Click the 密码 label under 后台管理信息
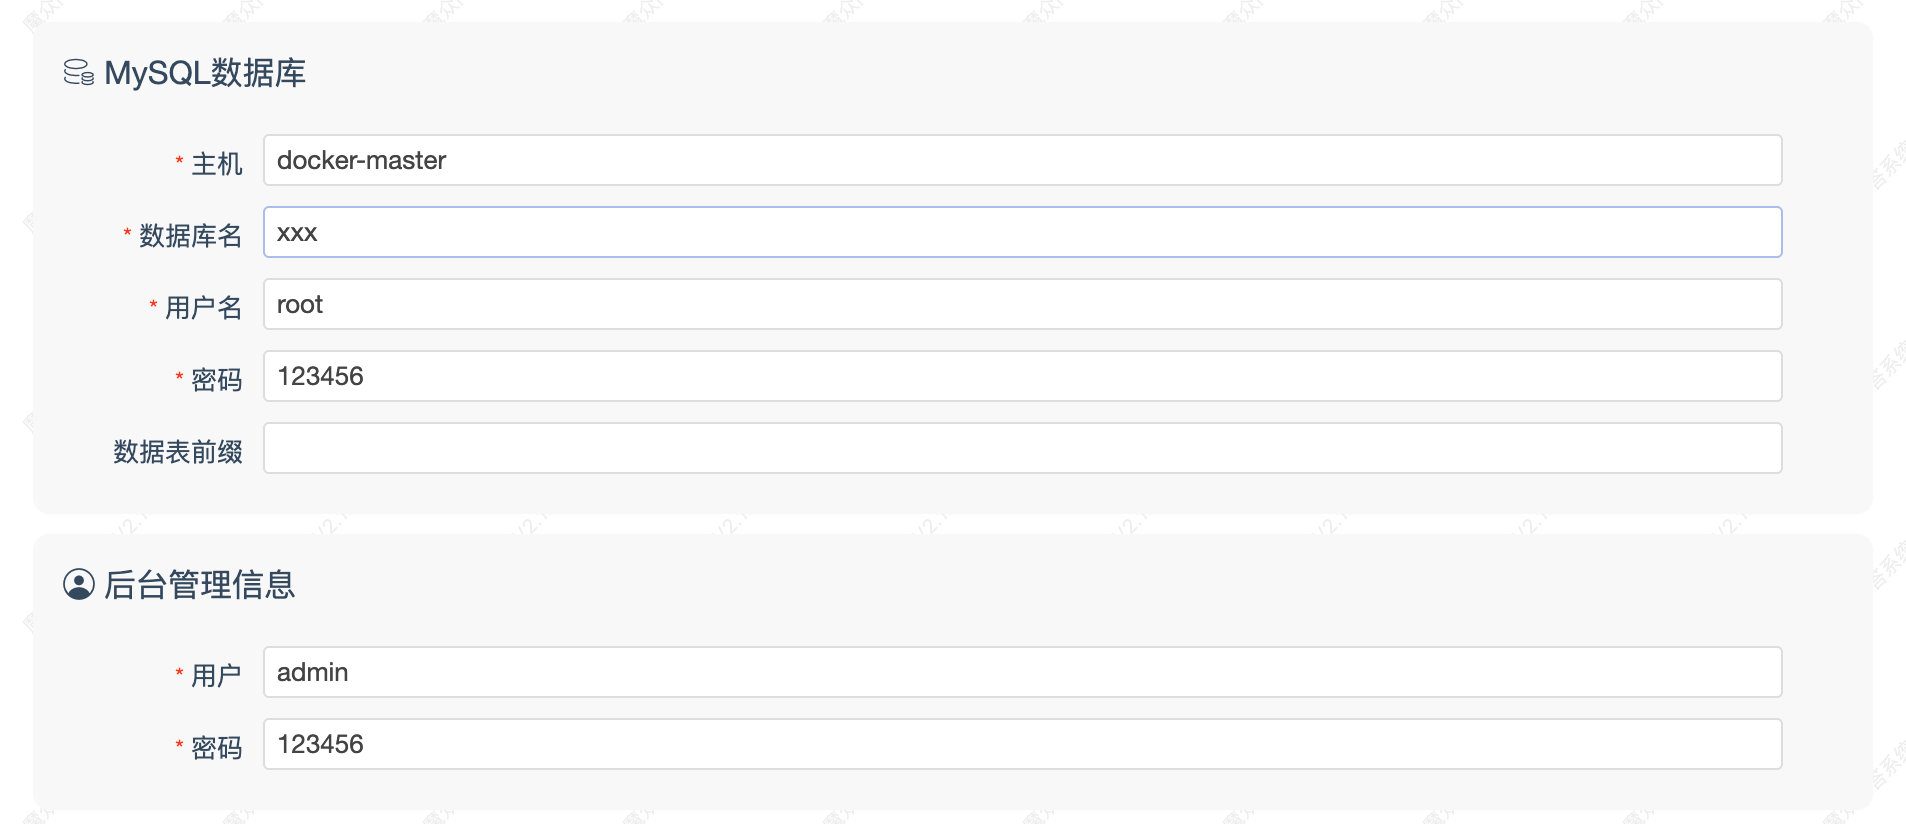This screenshot has width=1906, height=824. 216,747
